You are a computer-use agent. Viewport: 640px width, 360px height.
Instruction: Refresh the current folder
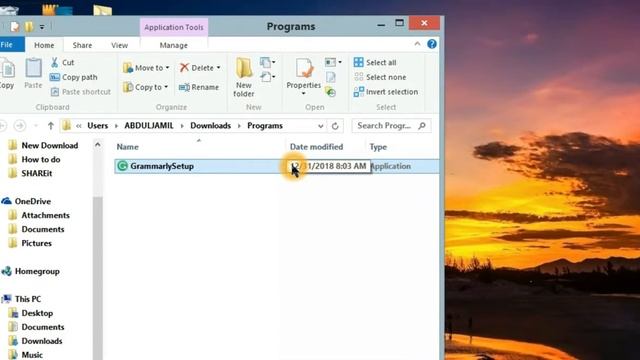point(335,126)
